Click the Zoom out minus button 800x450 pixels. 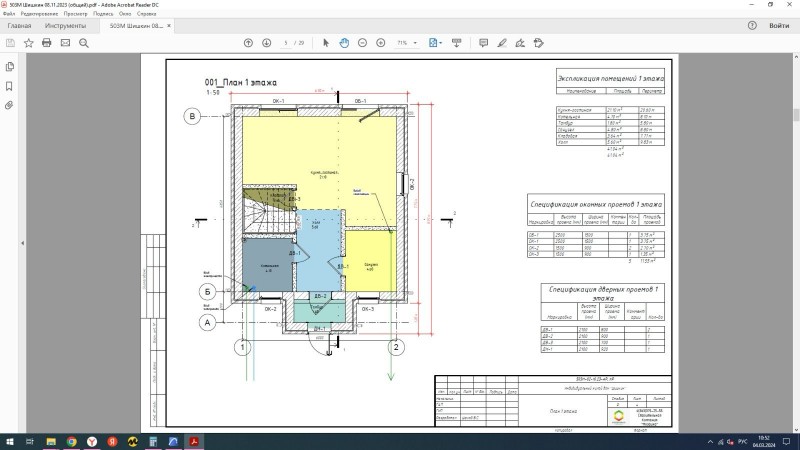(362, 43)
